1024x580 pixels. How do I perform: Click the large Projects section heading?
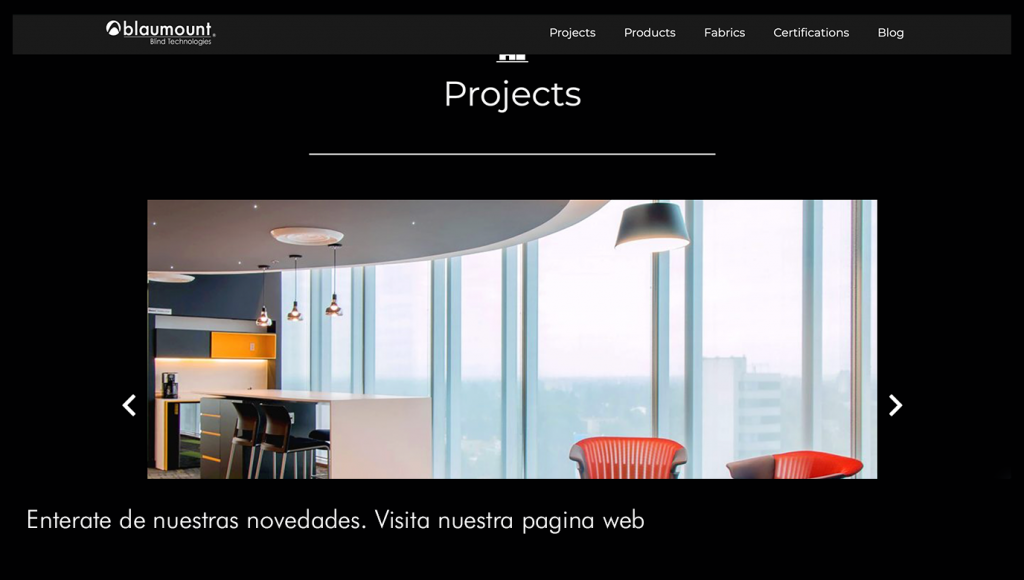pos(512,95)
